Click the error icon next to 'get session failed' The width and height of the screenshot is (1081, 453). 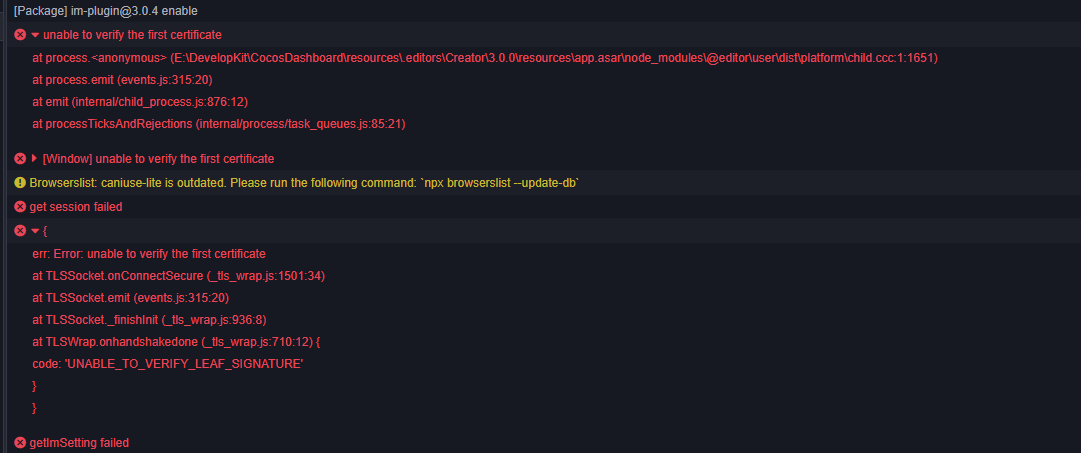(x=20, y=207)
